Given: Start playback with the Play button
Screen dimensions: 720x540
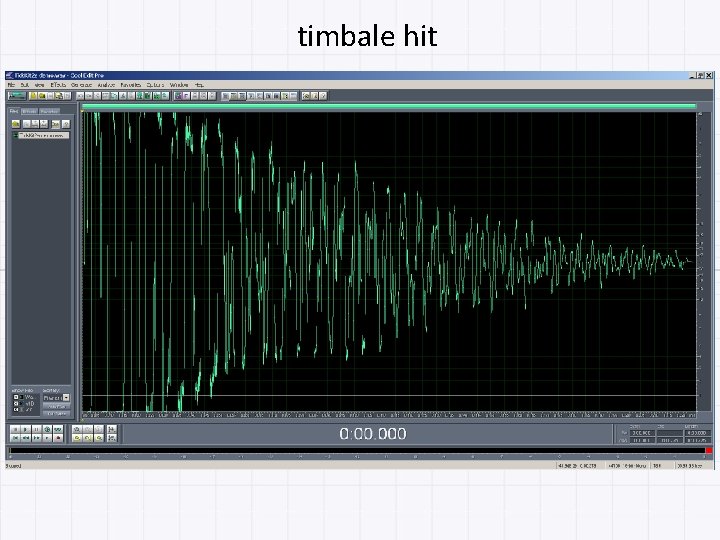Looking at the screenshot, I should (x=26, y=429).
